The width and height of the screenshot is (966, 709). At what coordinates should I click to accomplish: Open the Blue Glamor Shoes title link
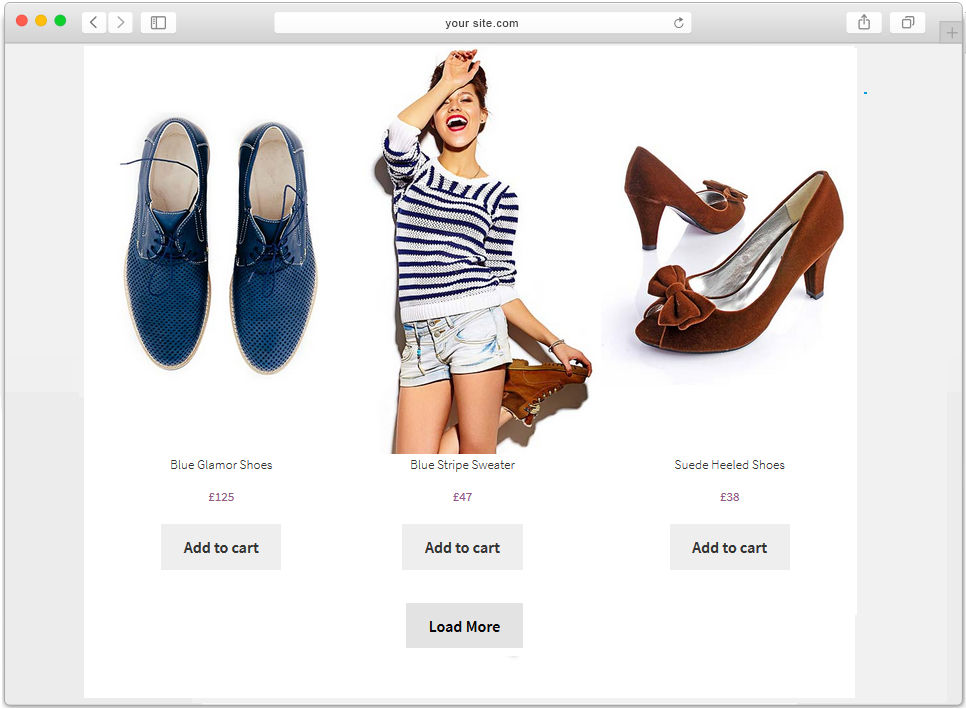(221, 464)
